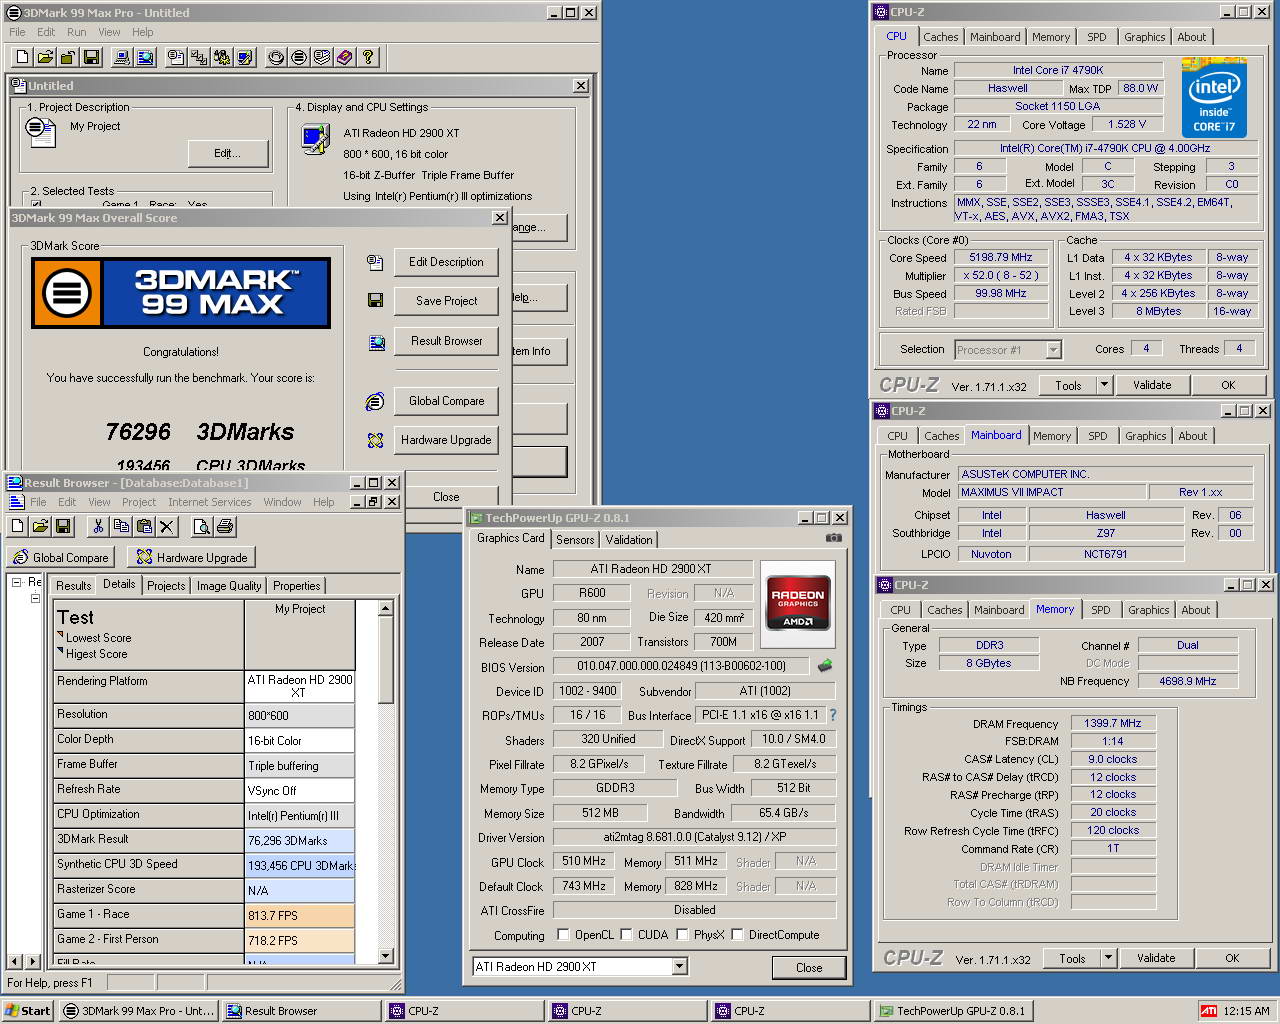The height and width of the screenshot is (1024, 1280).
Task: Click the 813.7 FPS Game 1 value cell
Action: tap(300, 915)
